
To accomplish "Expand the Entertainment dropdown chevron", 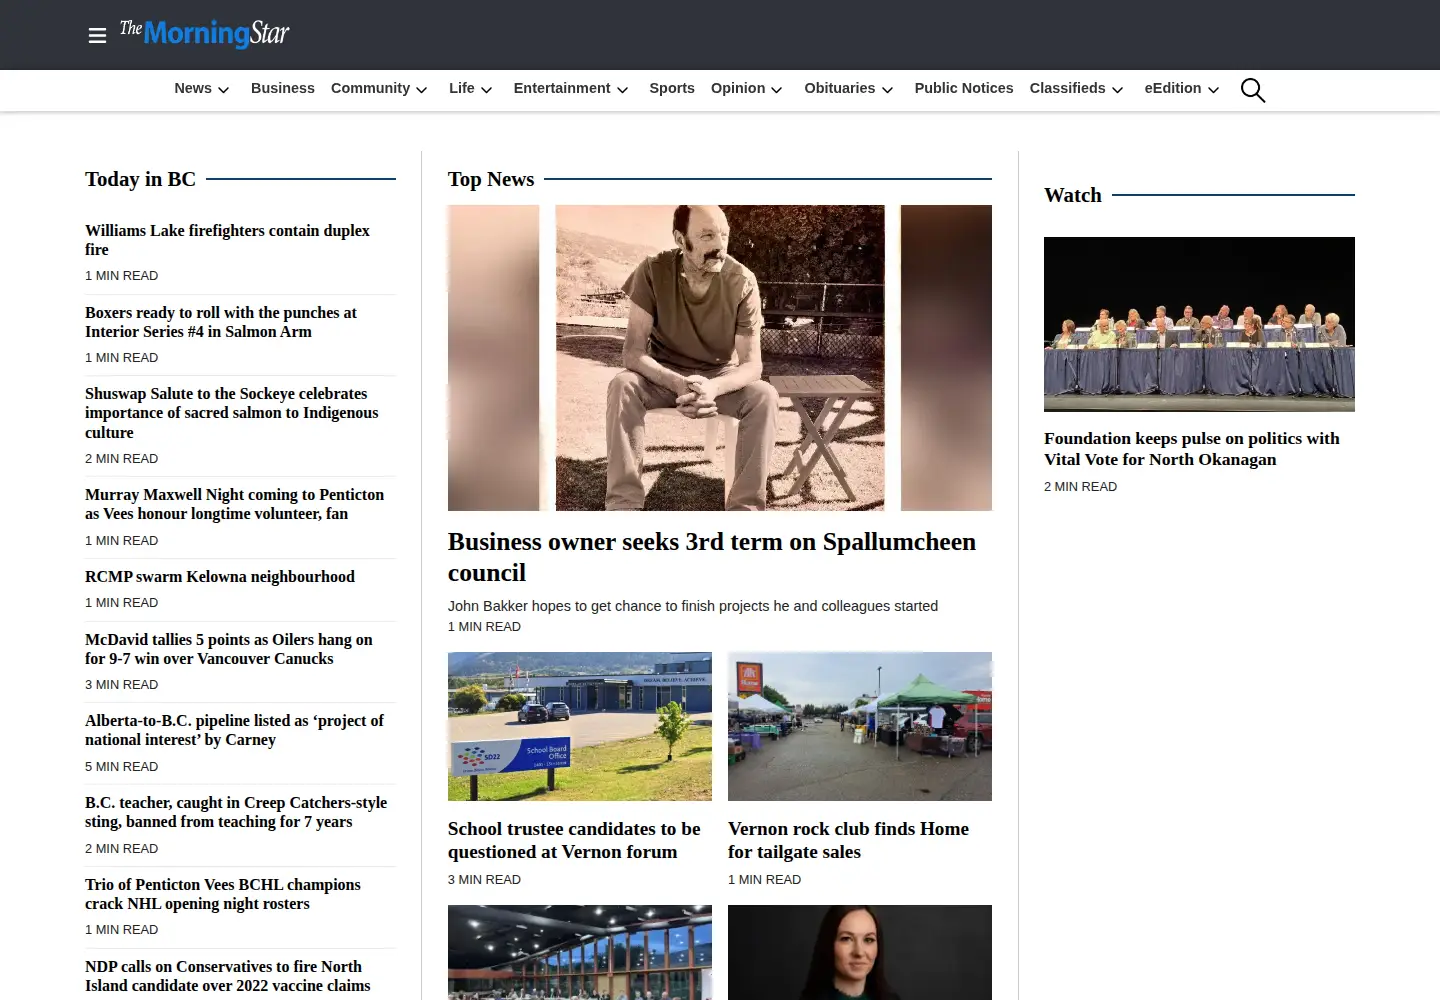I will click(x=623, y=90).
